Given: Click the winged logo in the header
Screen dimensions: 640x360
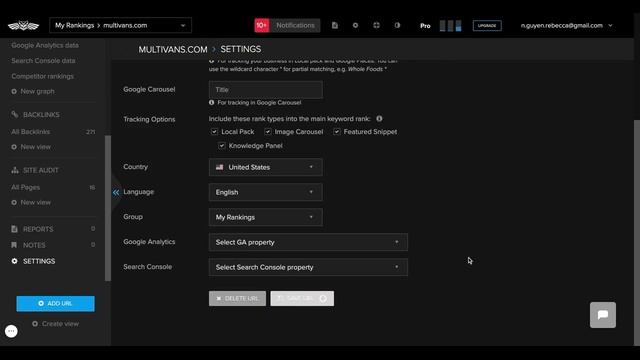Looking at the screenshot, I should pyautogui.click(x=23, y=26).
